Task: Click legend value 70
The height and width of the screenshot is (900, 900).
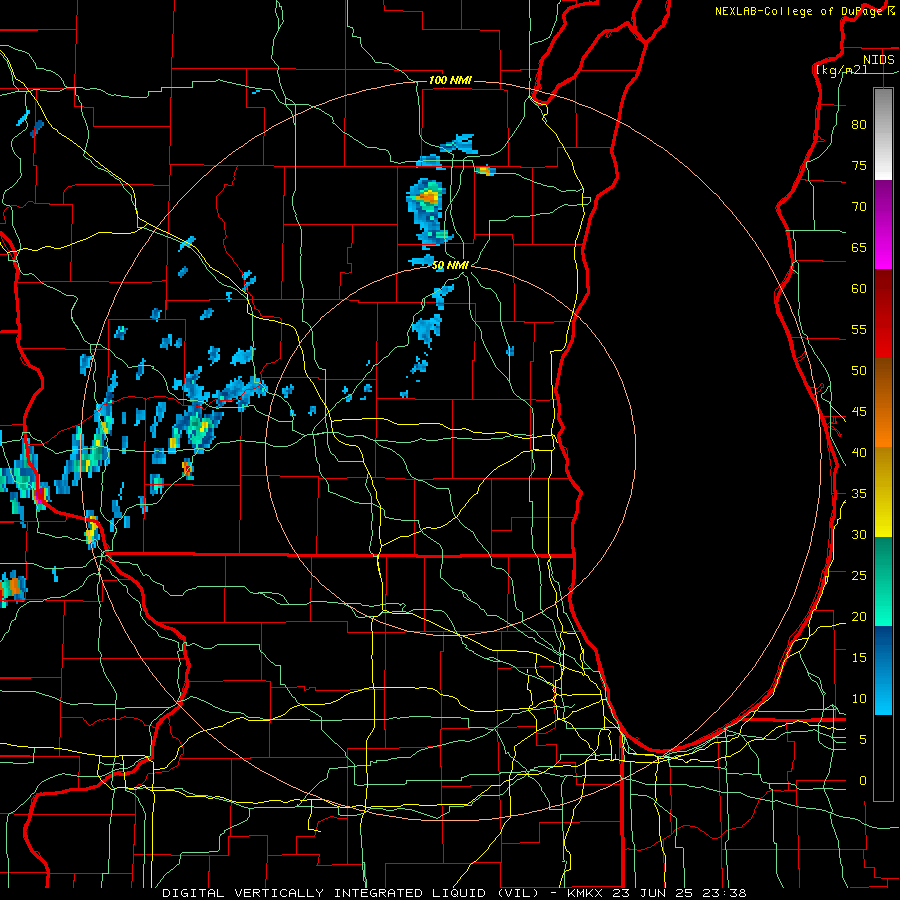Action: pyautogui.click(x=859, y=207)
